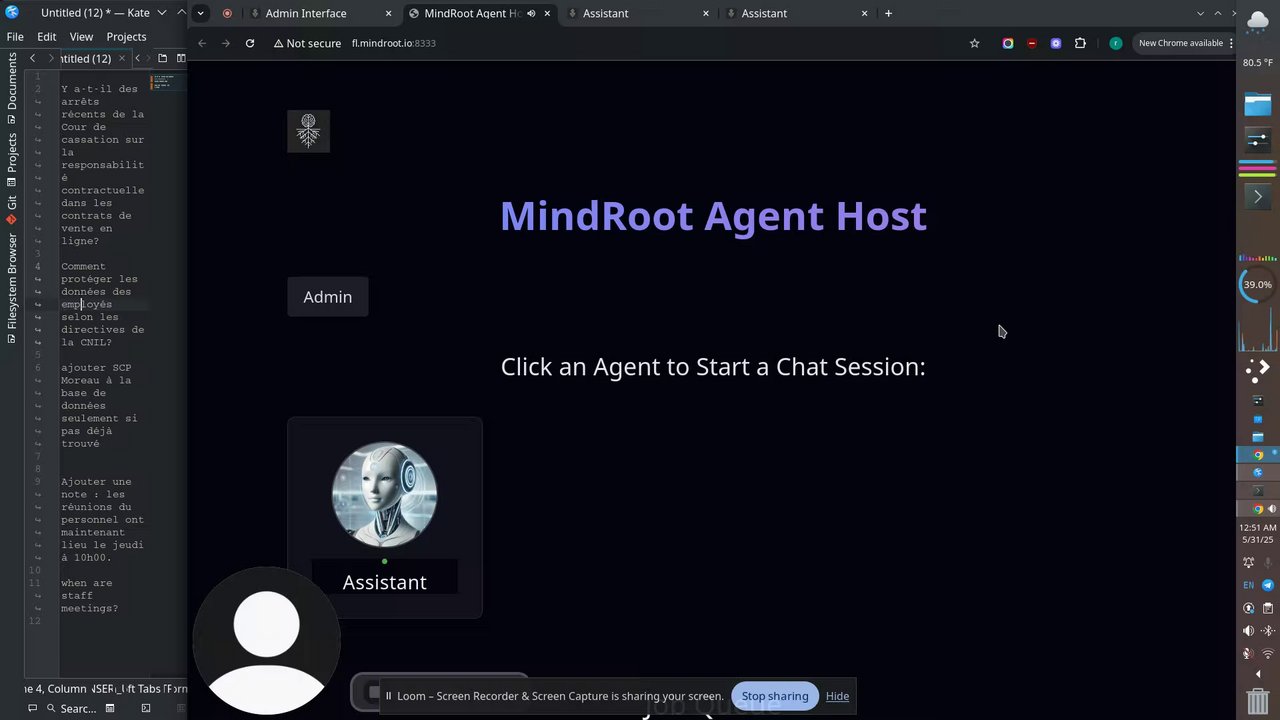Viewport: 1280px width, 720px height.
Task: Click the Admin button
Action: (328, 297)
